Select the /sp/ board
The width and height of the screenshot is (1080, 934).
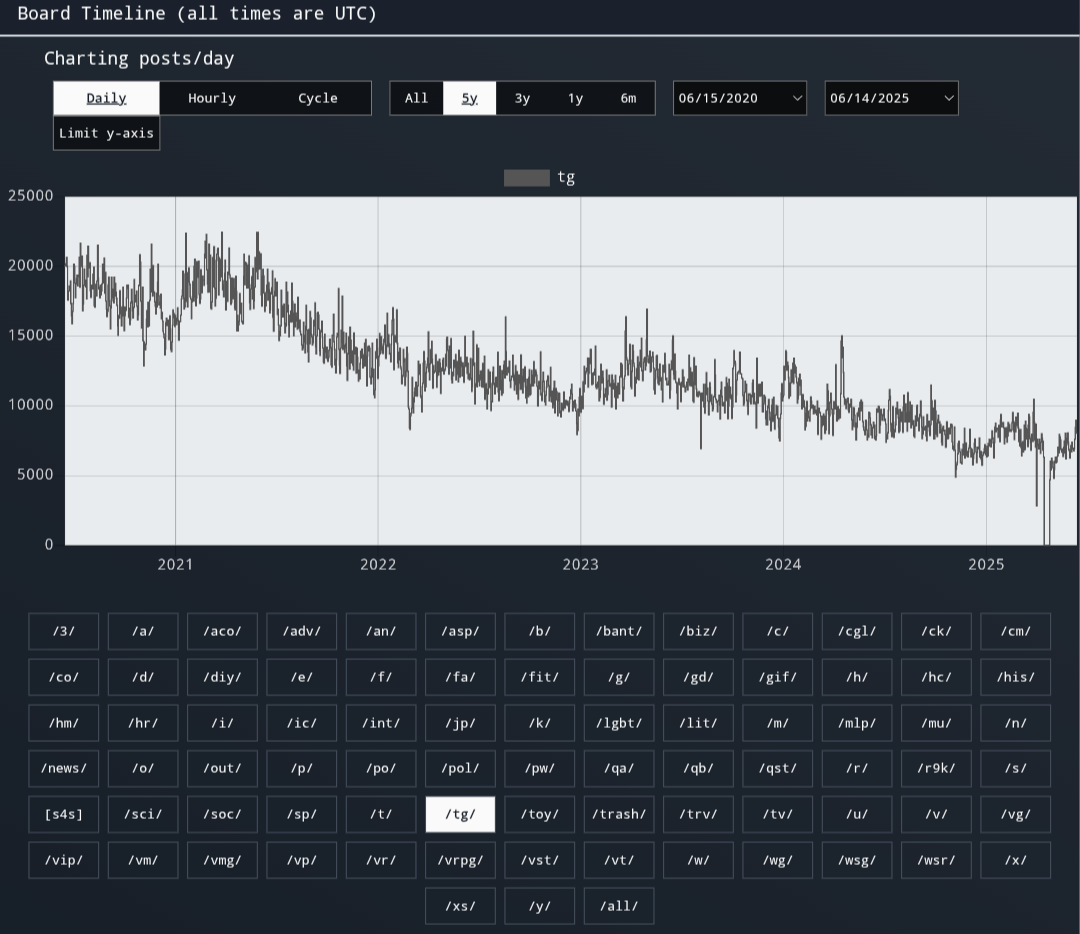(302, 814)
